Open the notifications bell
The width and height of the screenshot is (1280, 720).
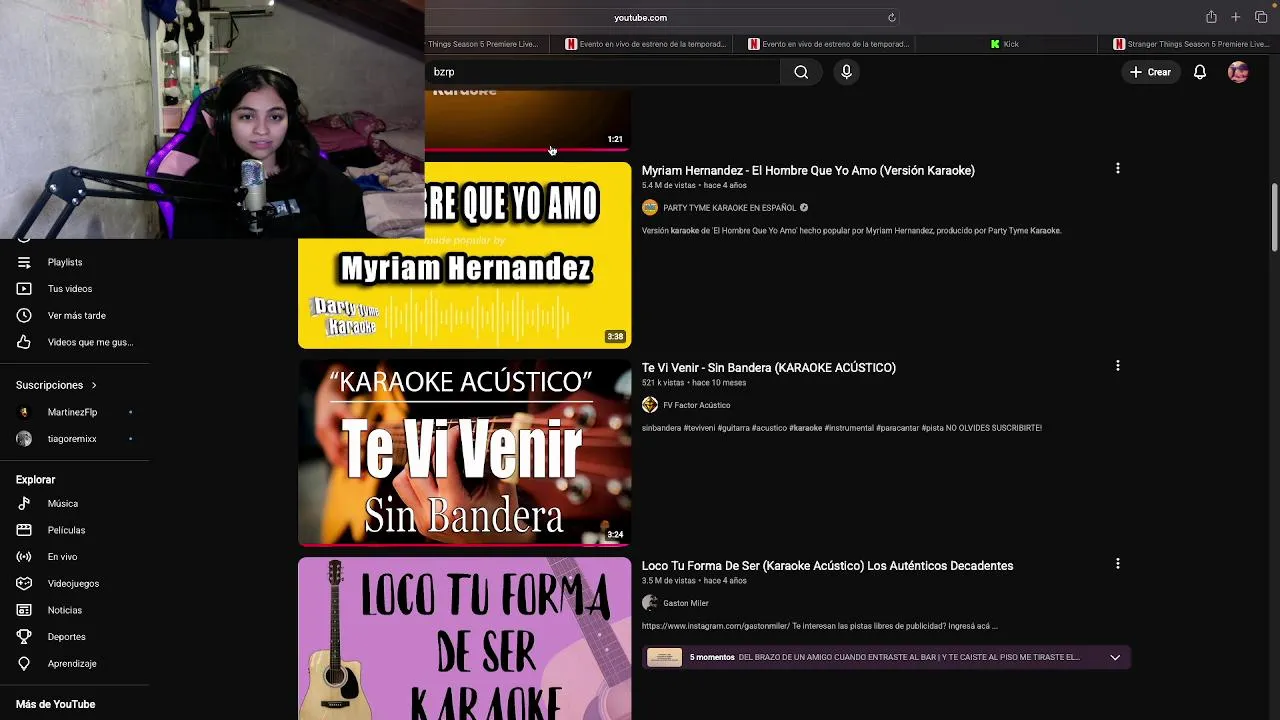pyautogui.click(x=1199, y=72)
